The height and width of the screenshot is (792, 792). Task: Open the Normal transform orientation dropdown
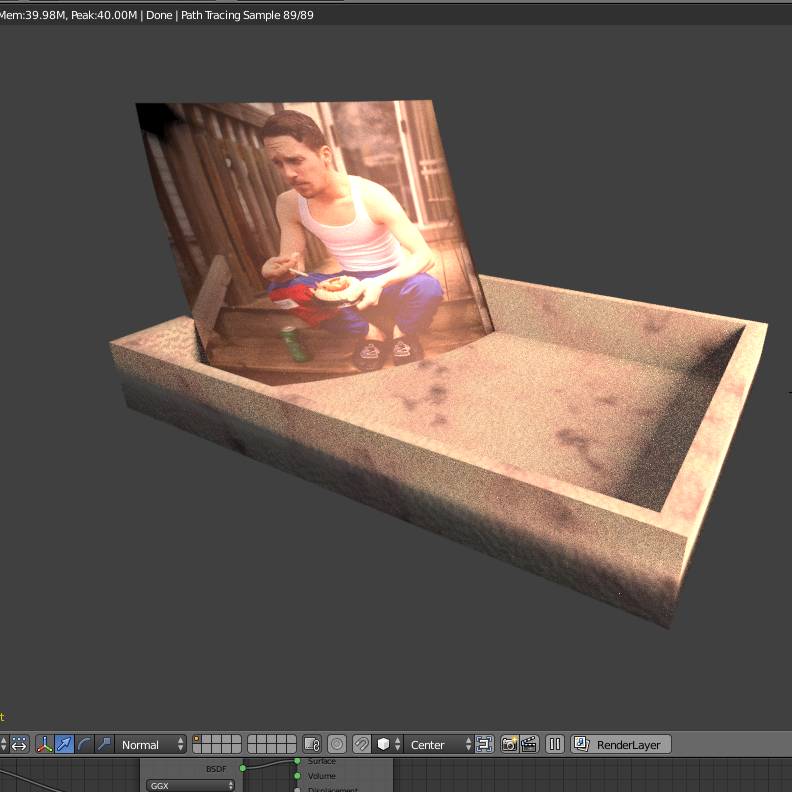[x=151, y=745]
